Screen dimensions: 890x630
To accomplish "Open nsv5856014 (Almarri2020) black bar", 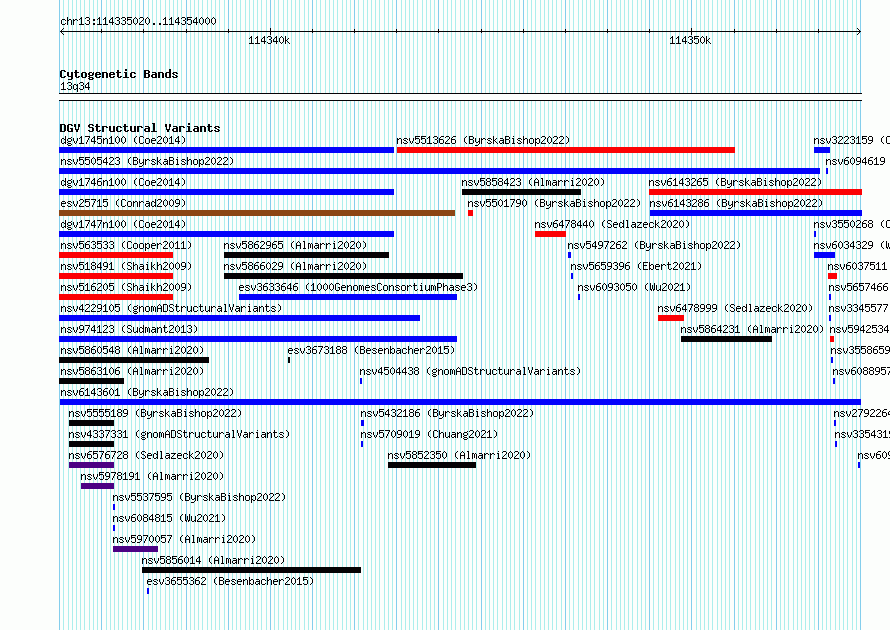I will pos(251,570).
